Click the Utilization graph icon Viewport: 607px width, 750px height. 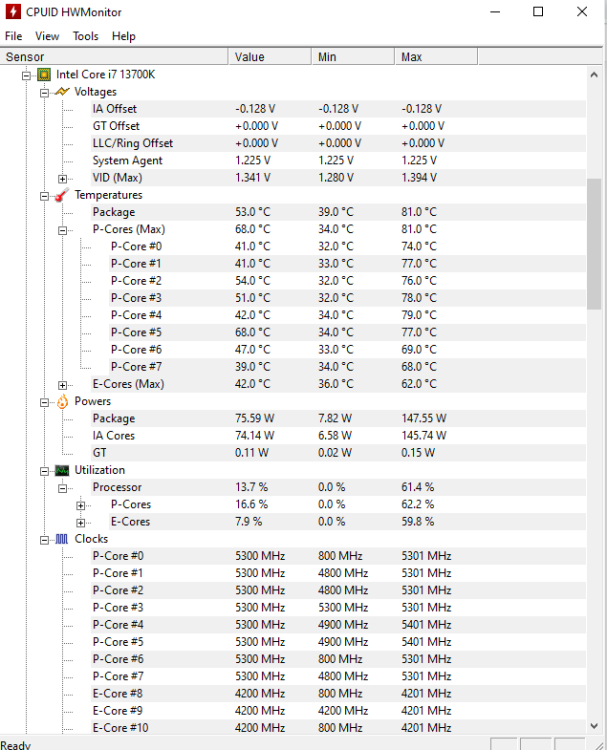62,471
